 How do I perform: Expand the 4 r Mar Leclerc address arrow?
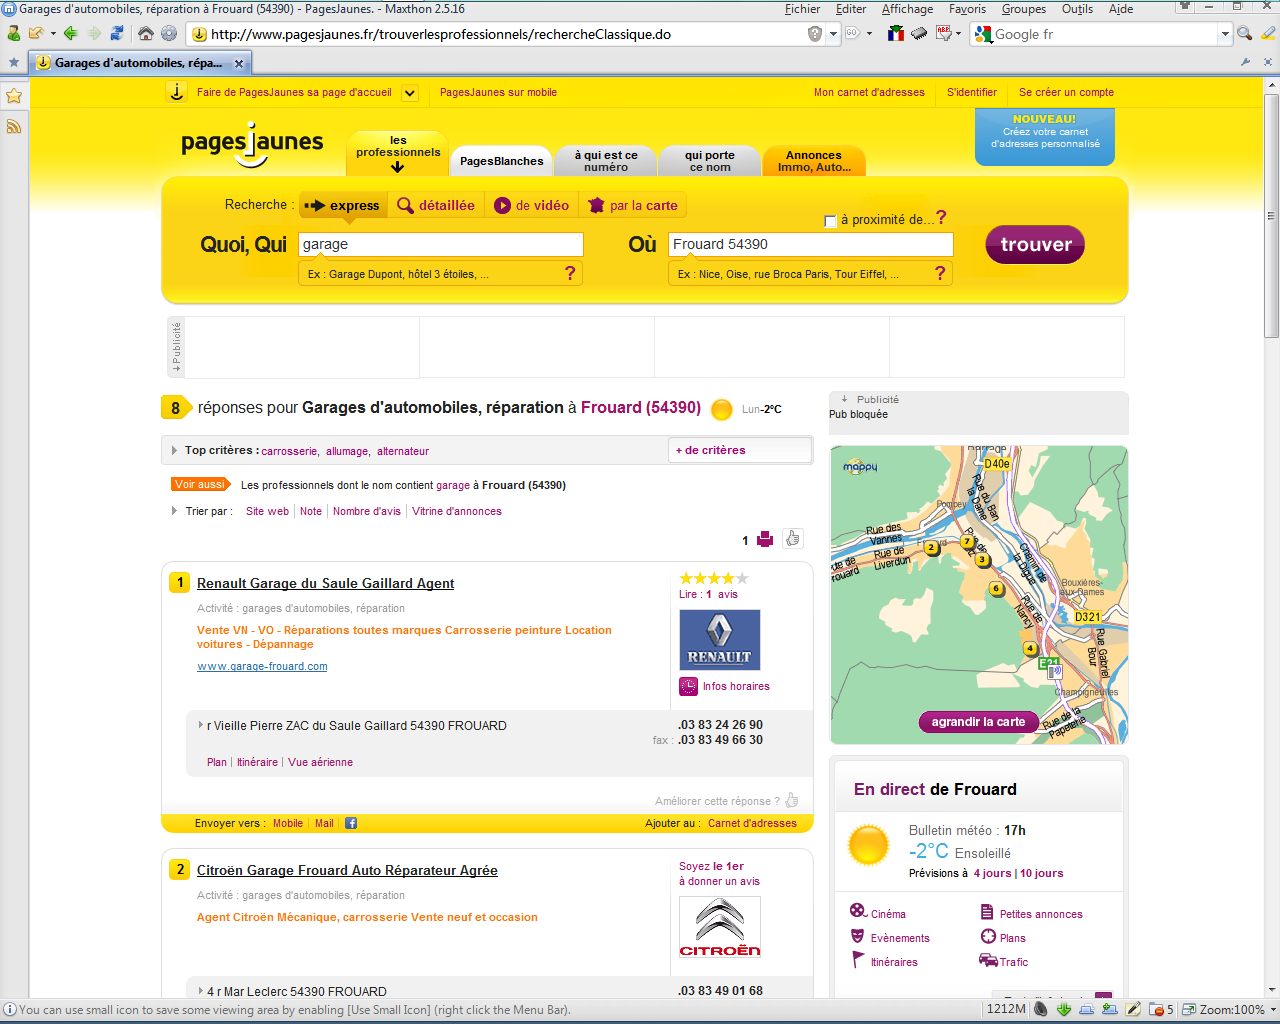201,991
